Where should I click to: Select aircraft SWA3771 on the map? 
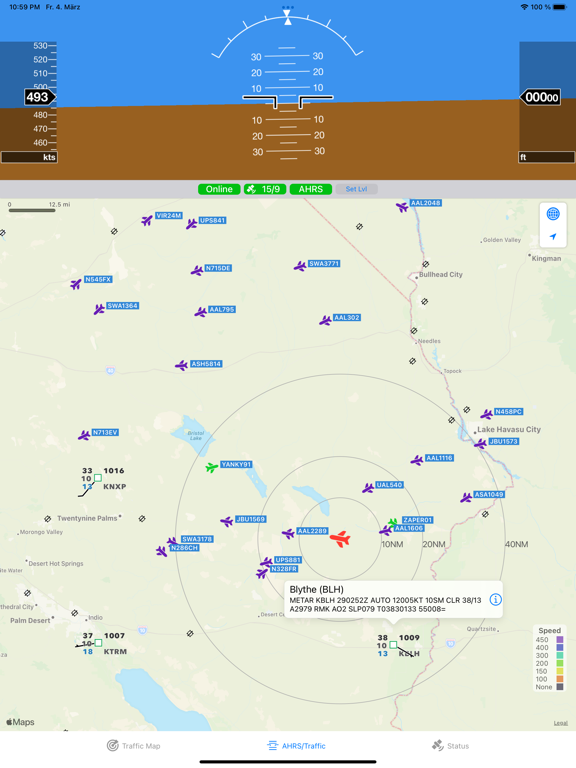300,266
